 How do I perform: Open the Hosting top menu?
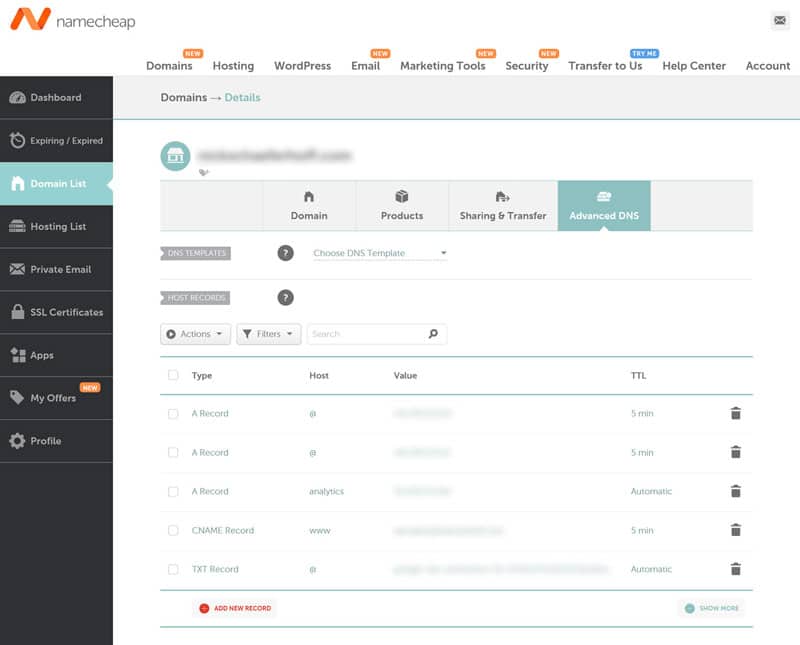[233, 66]
